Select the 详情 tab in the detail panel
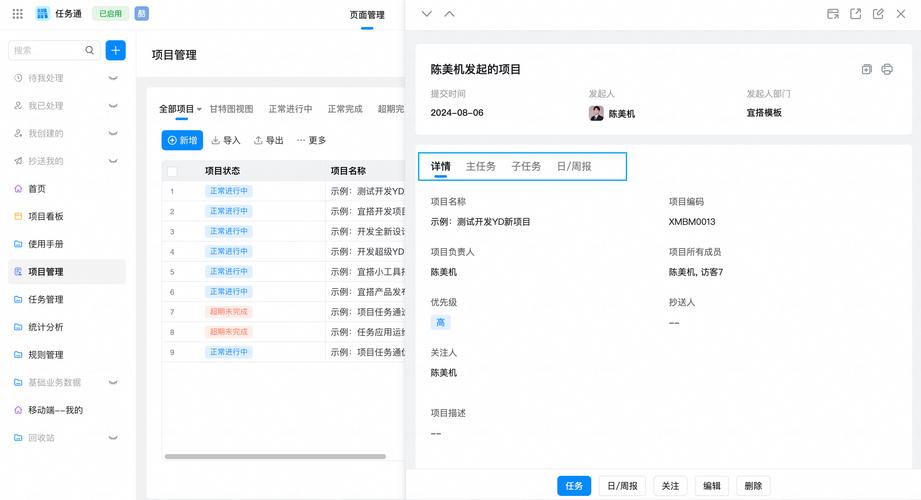Image resolution: width=921 pixels, height=500 pixels. (441, 166)
